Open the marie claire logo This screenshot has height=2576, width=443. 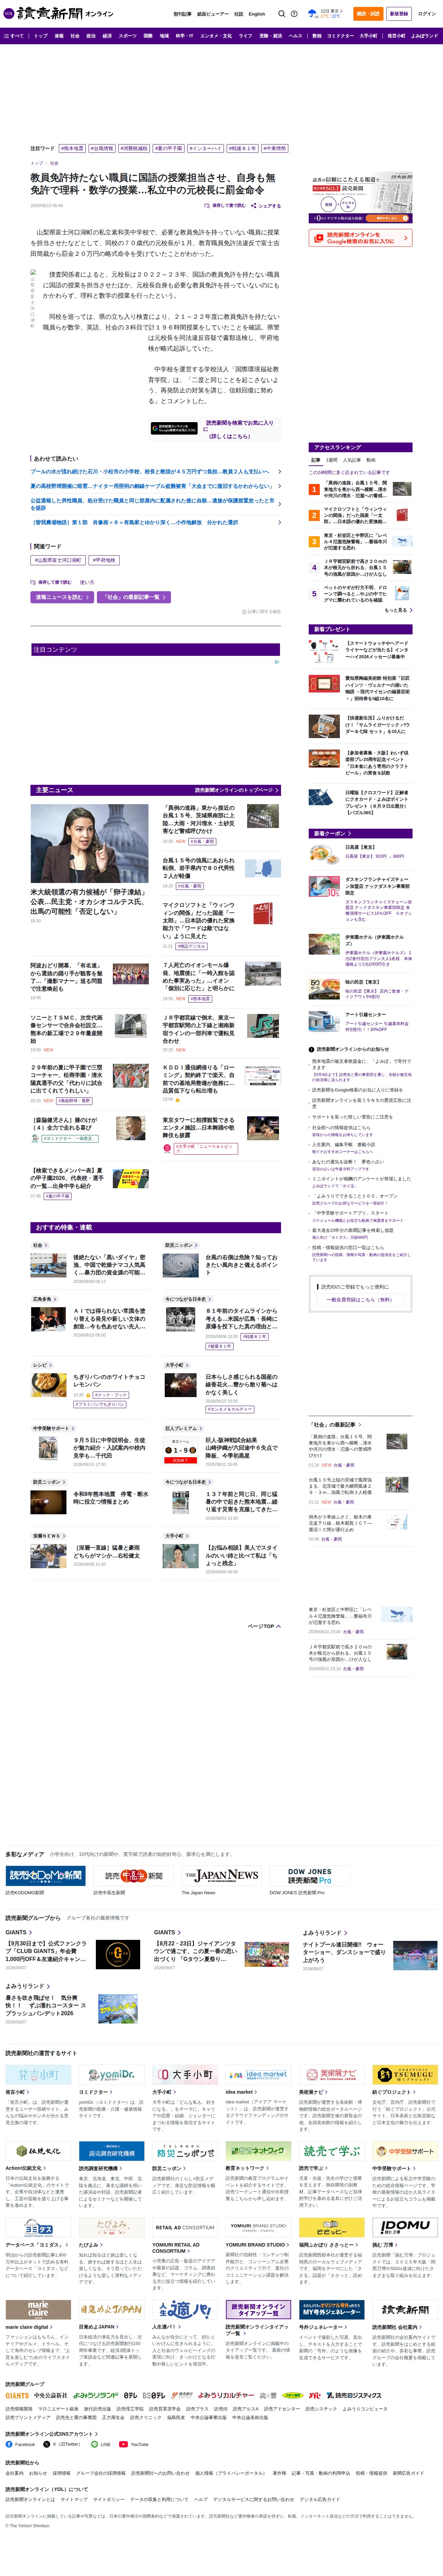coord(38,2310)
